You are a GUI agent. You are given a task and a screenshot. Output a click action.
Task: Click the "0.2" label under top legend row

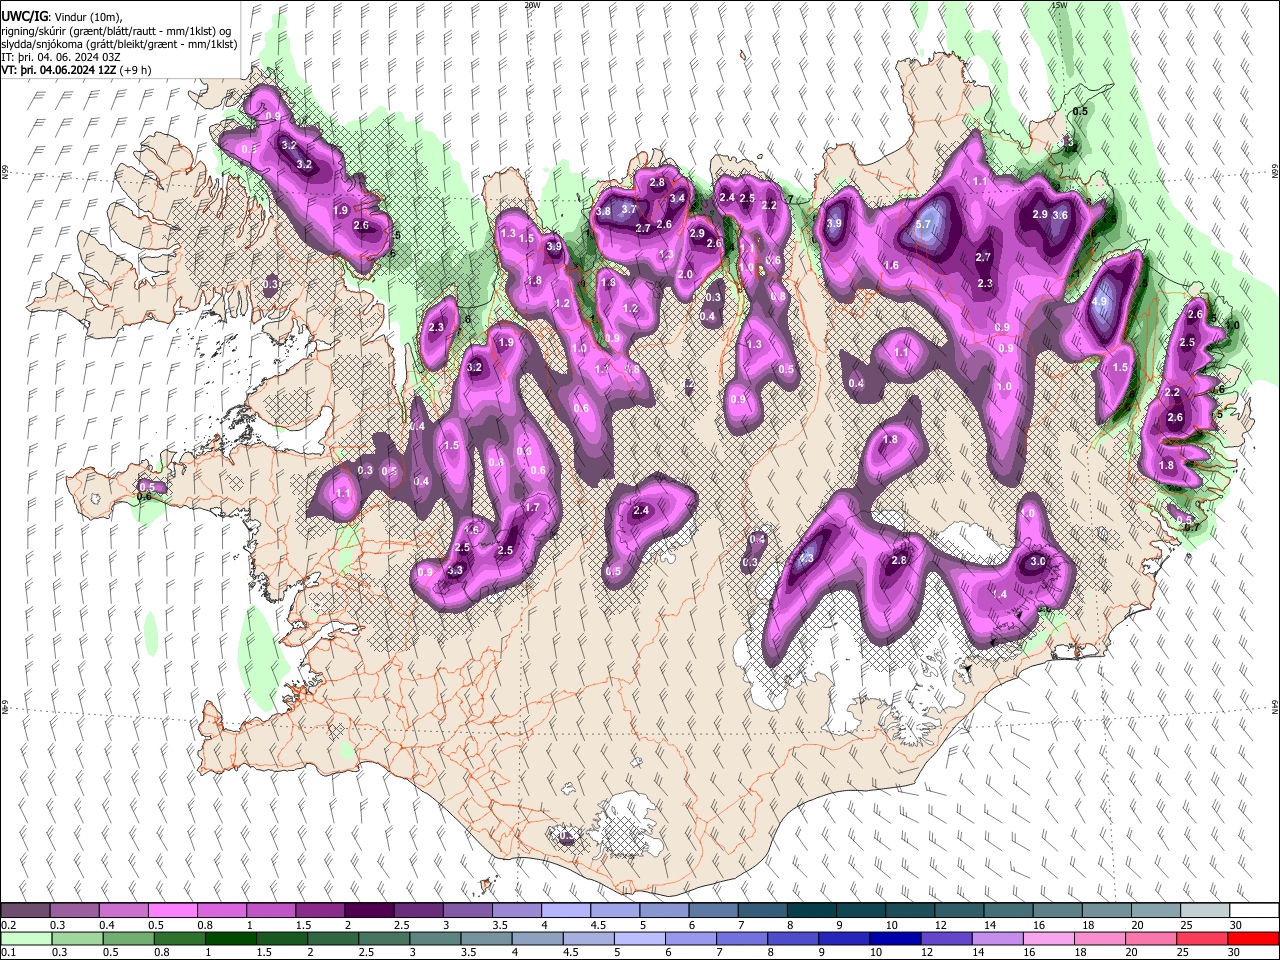pos(8,925)
